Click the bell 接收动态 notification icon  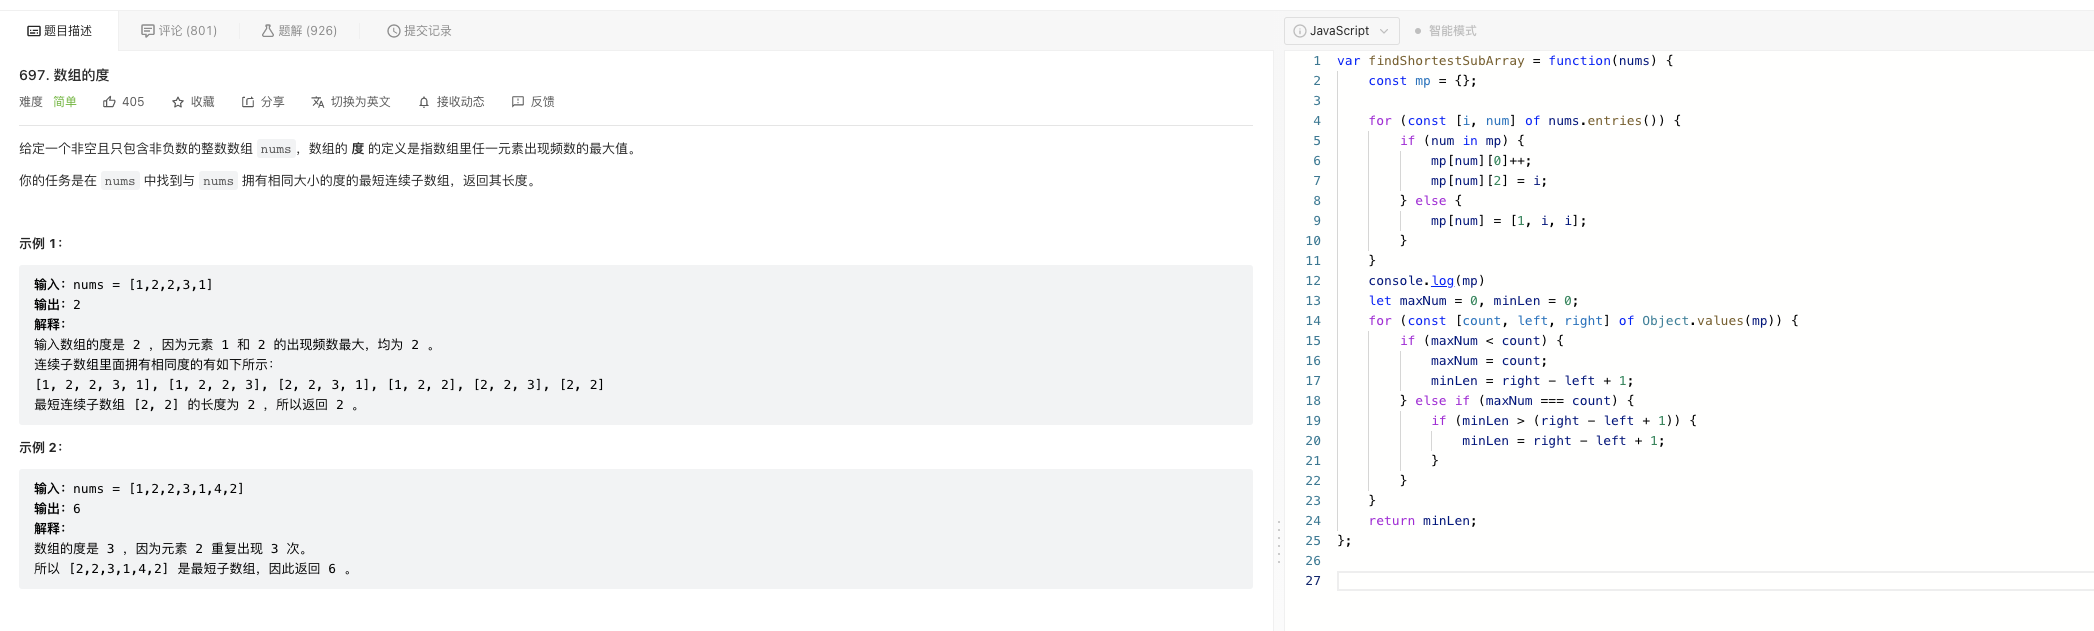[424, 102]
